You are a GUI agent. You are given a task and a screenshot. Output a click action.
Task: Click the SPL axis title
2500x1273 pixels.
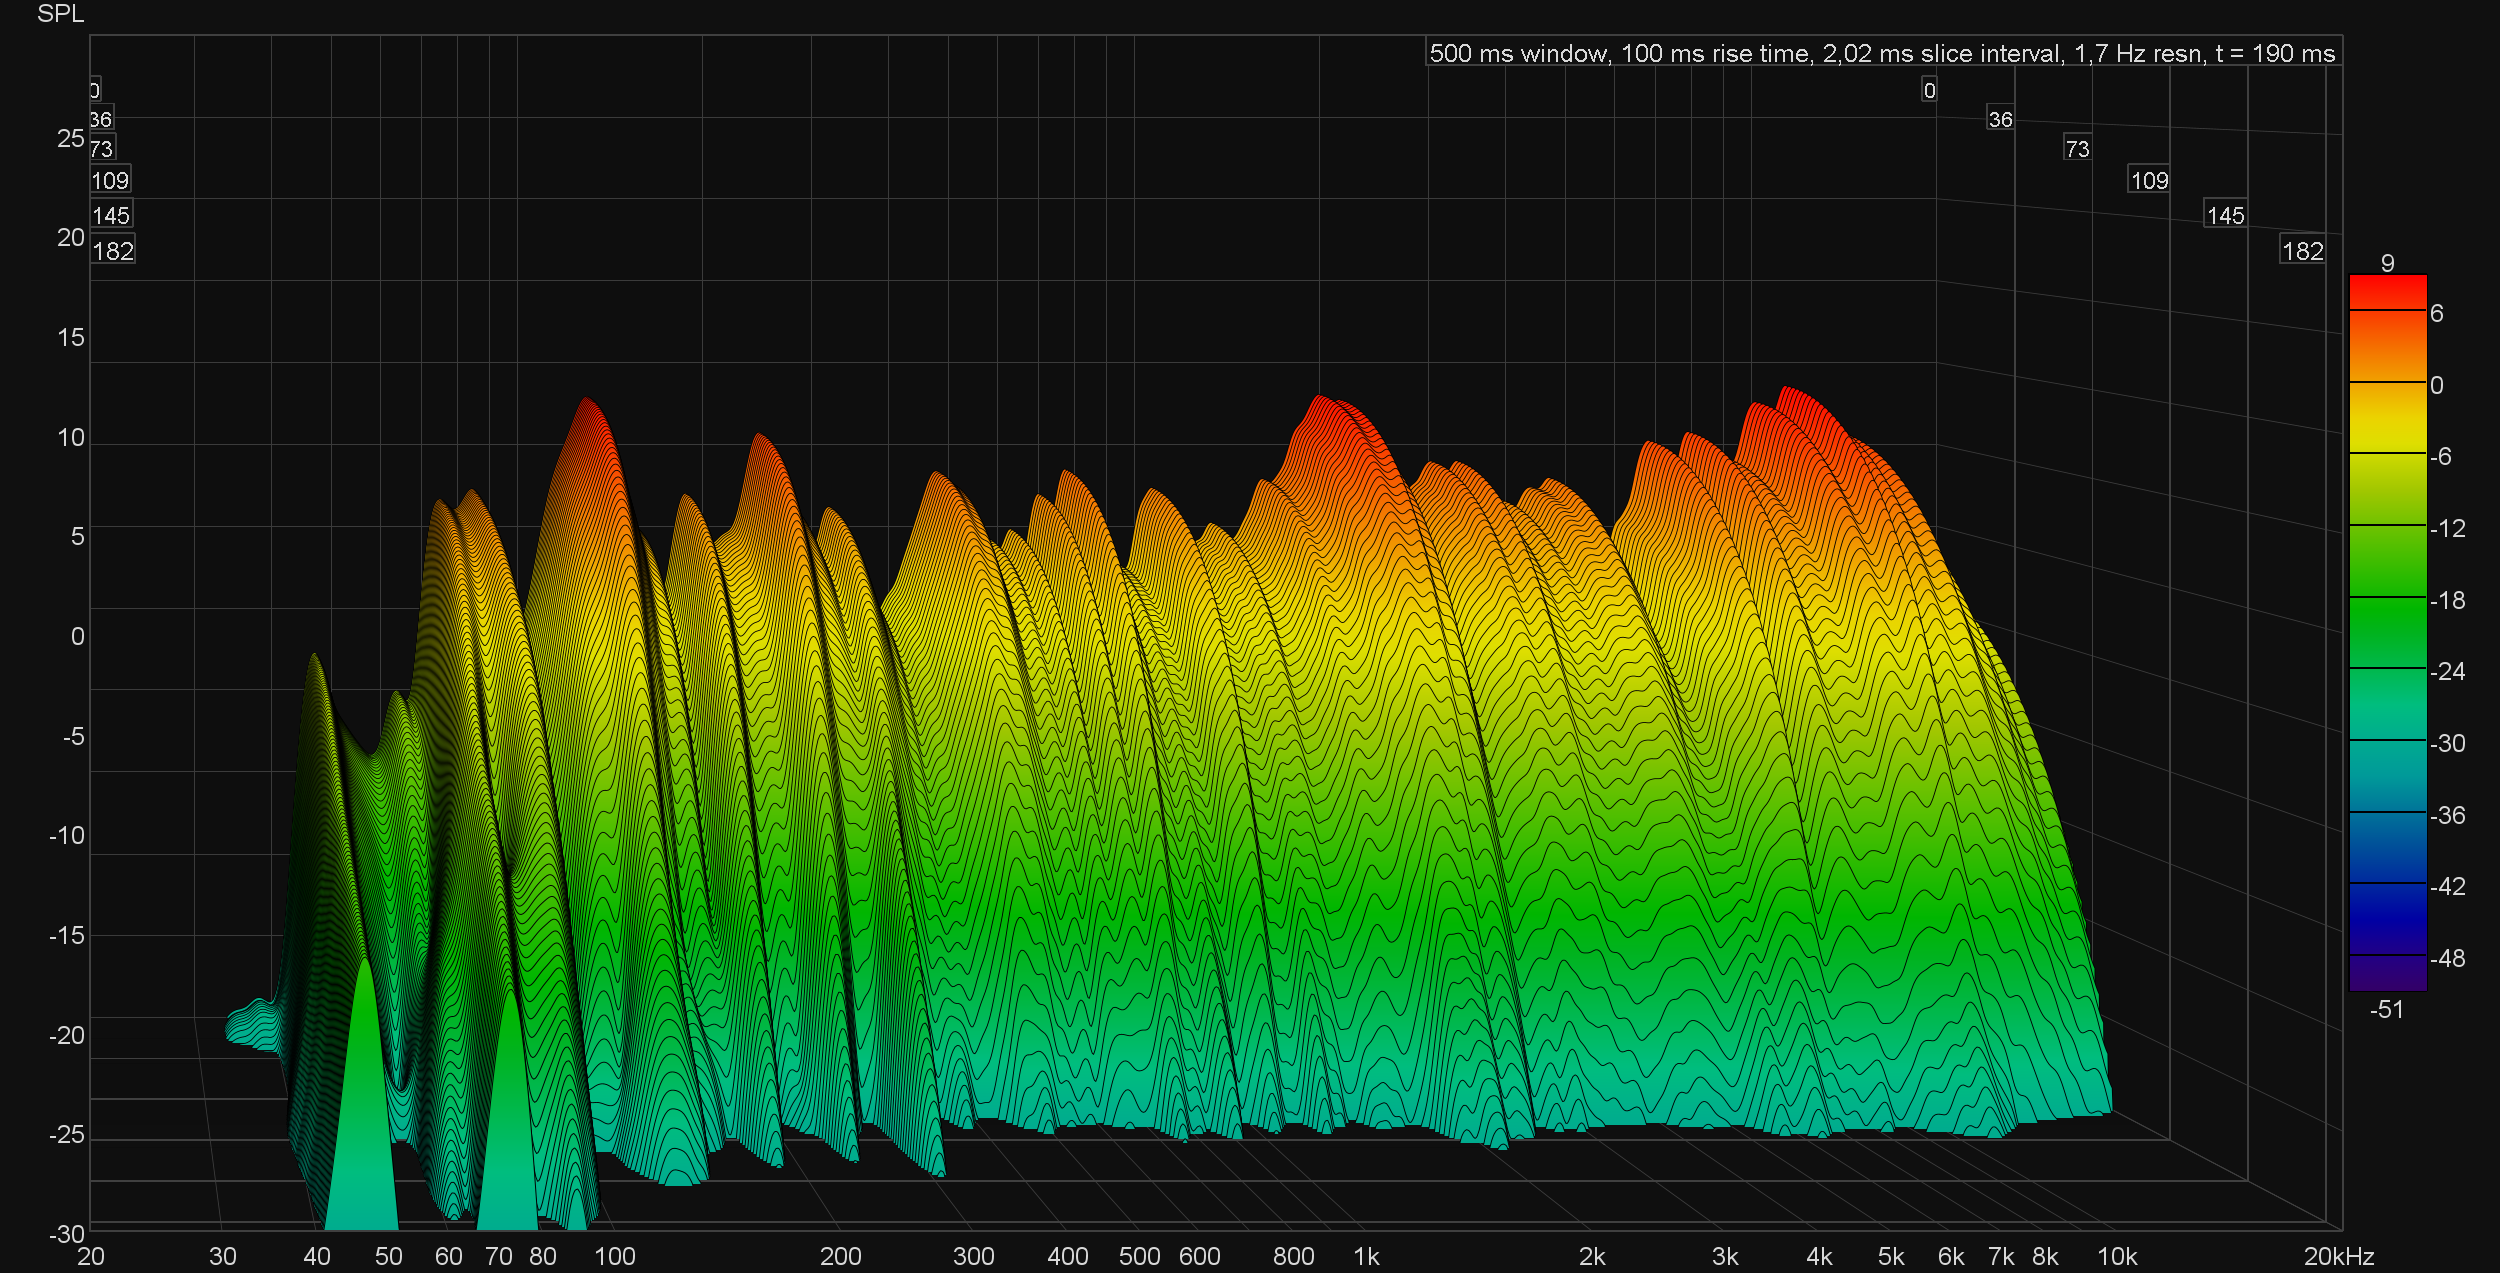pyautogui.click(x=60, y=13)
